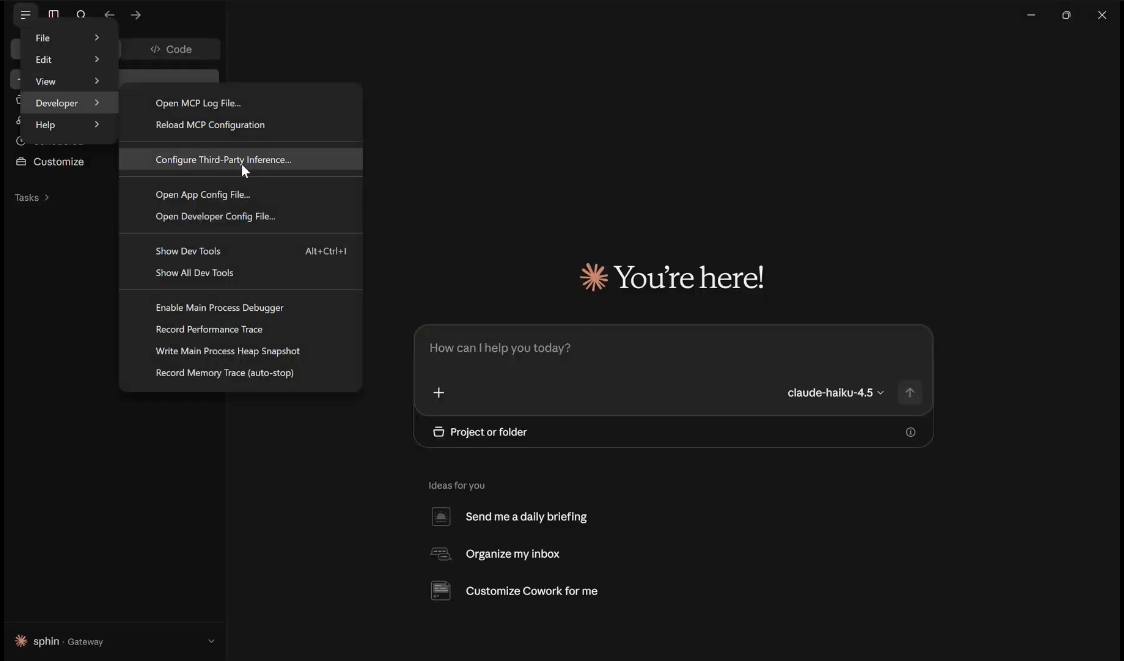Click the Customize Cowork document icon
This screenshot has width=1124, height=661.
tap(441, 591)
